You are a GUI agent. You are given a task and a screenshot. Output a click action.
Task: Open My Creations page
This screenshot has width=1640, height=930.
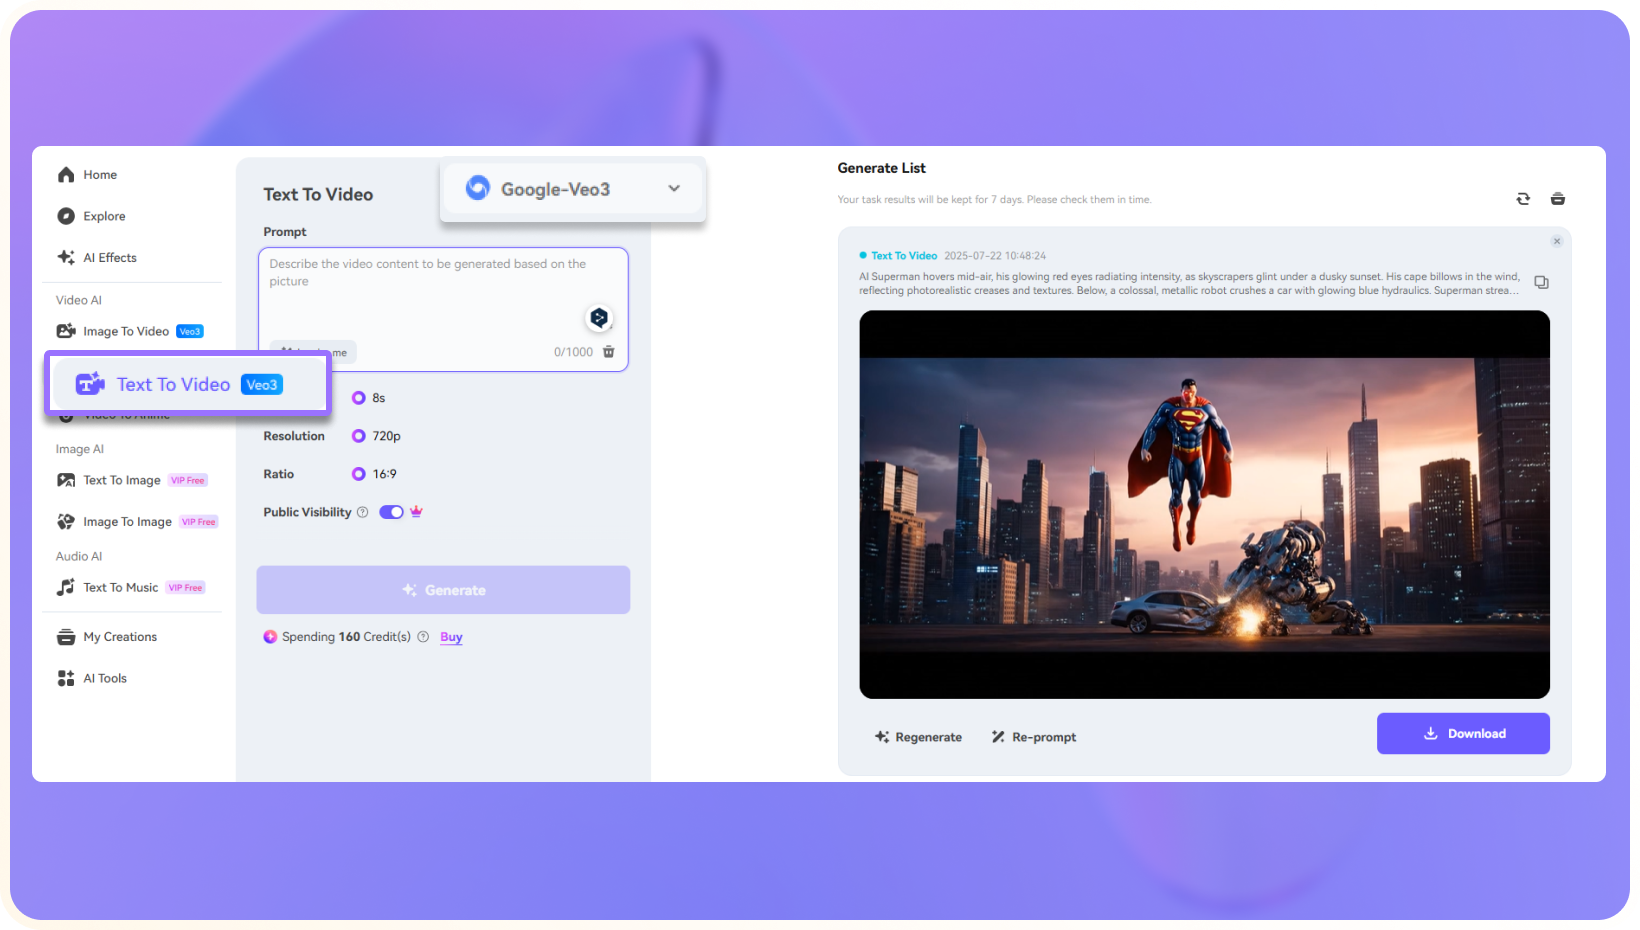(107, 637)
